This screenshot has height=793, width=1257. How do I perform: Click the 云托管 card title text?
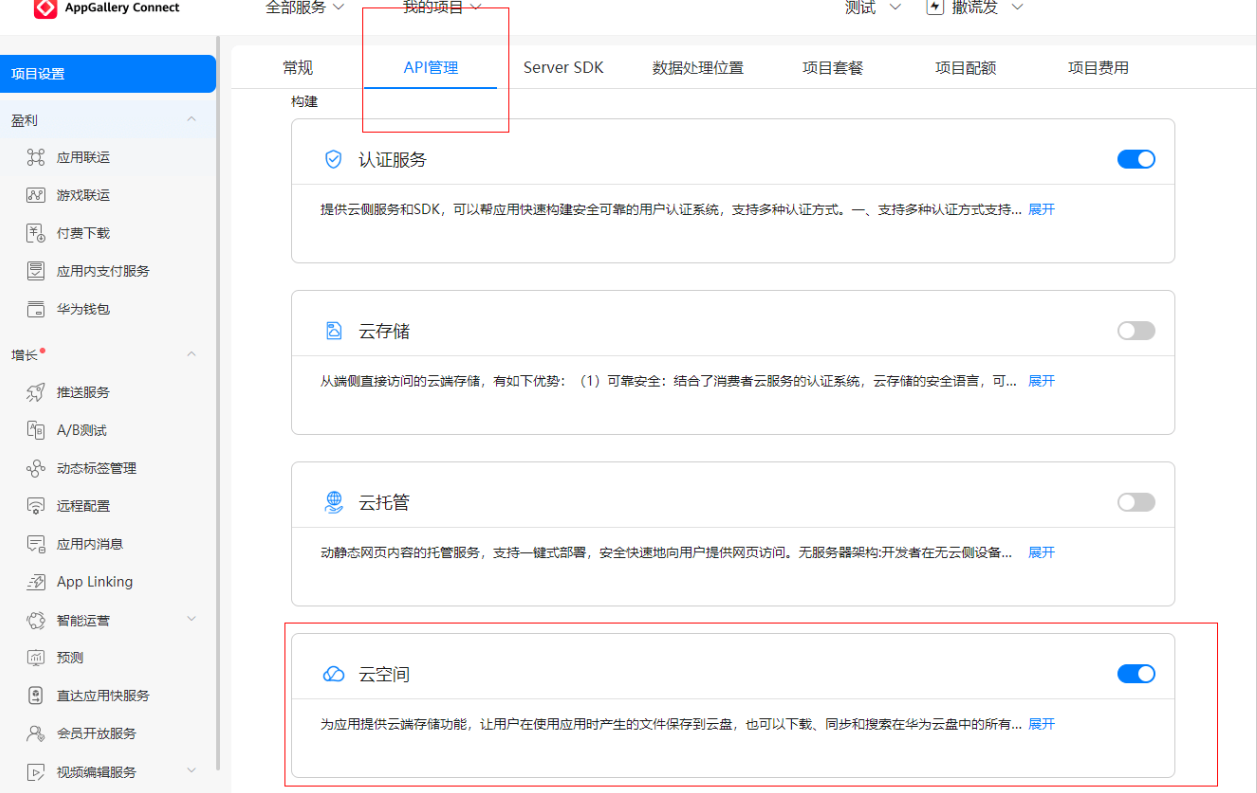384,503
